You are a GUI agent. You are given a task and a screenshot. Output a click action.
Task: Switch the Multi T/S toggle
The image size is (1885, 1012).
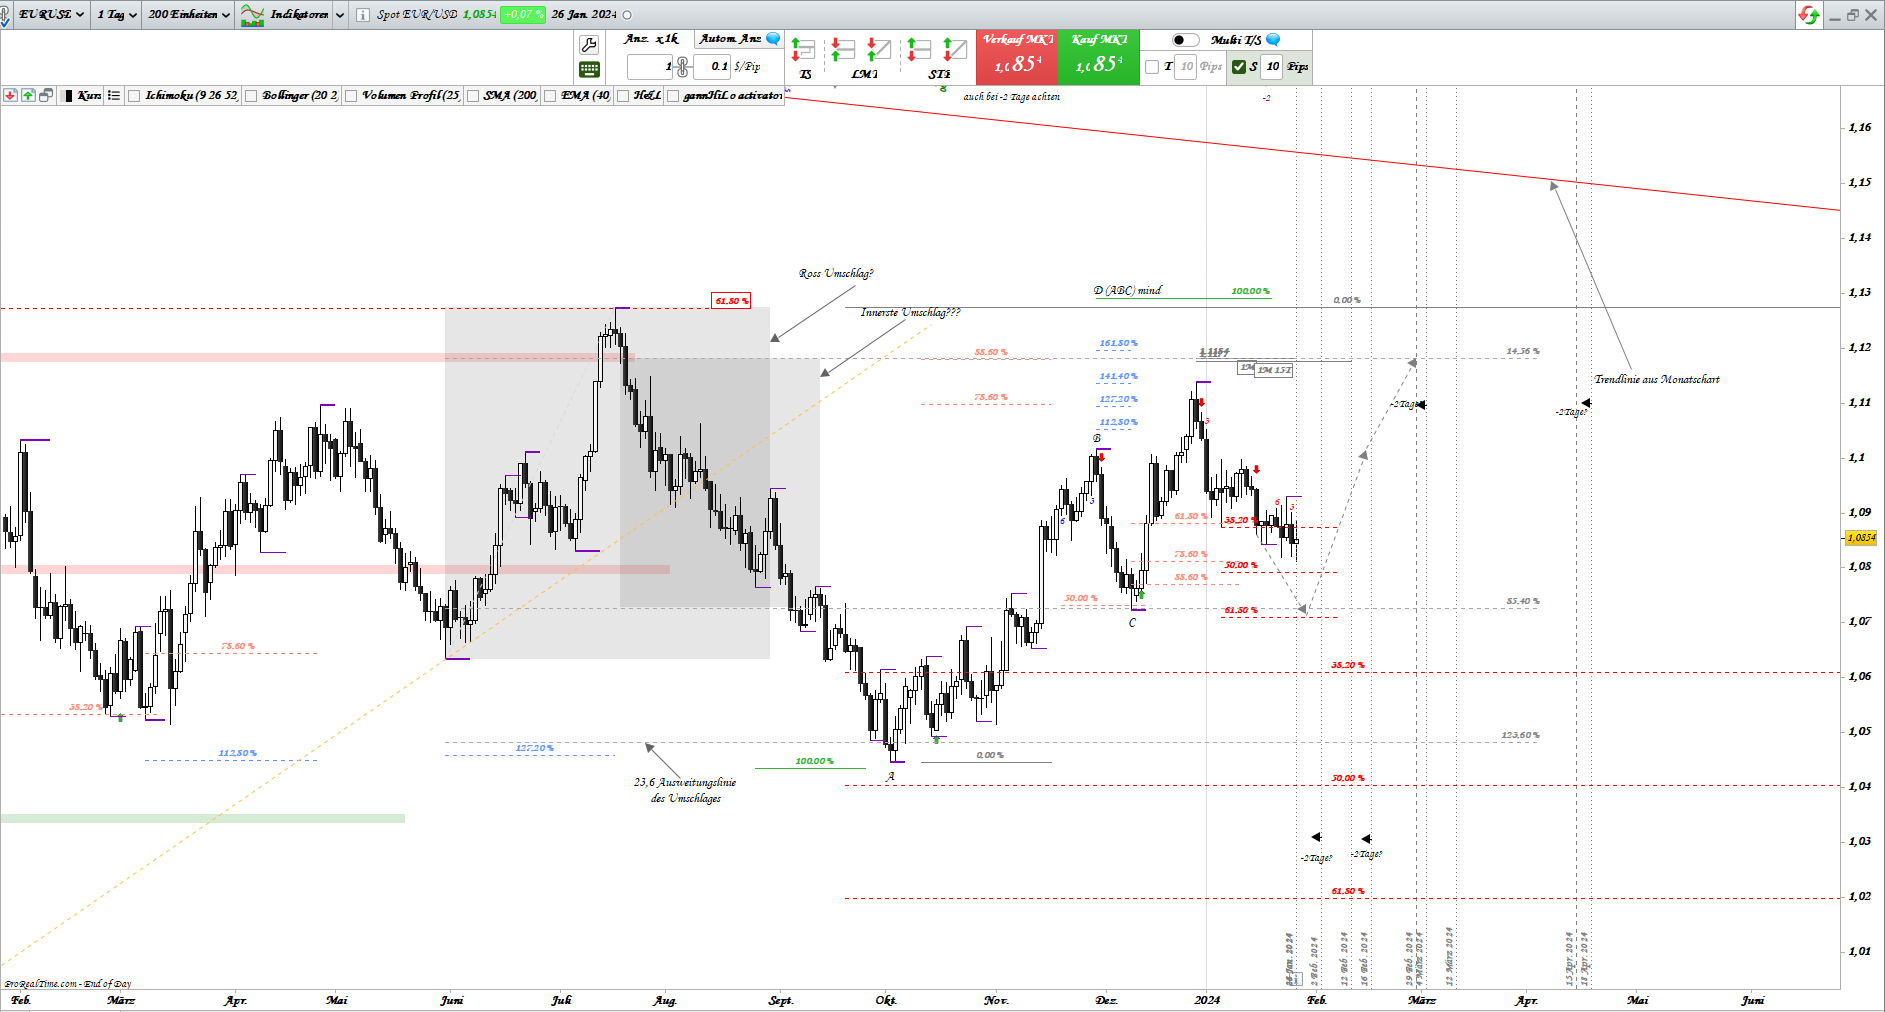(x=1185, y=40)
